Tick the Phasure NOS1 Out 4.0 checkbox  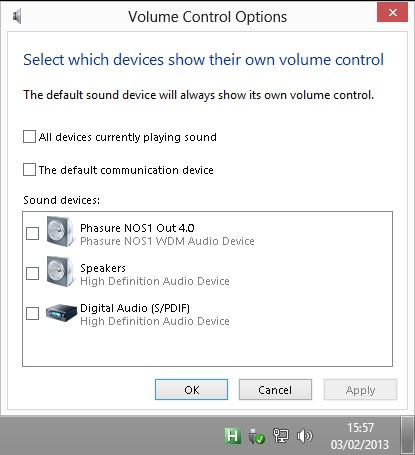pos(32,233)
